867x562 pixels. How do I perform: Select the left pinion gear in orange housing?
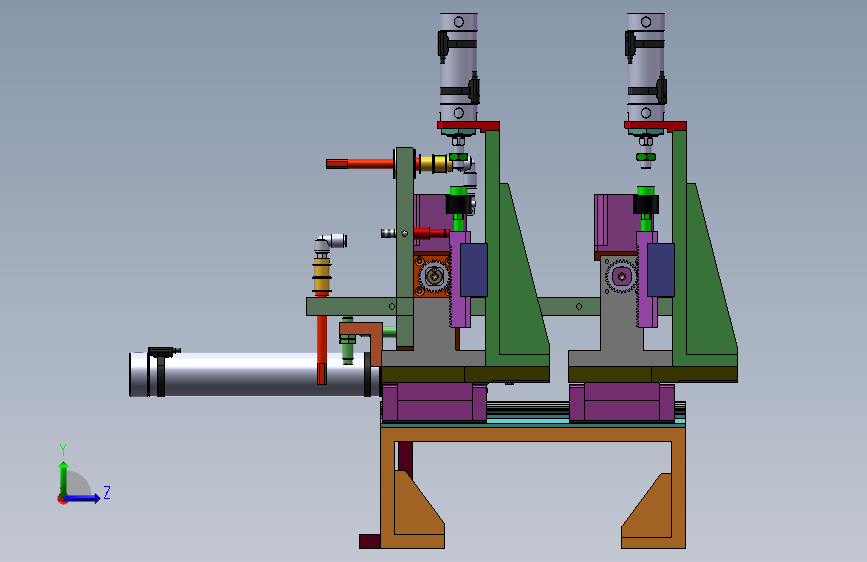[434, 276]
